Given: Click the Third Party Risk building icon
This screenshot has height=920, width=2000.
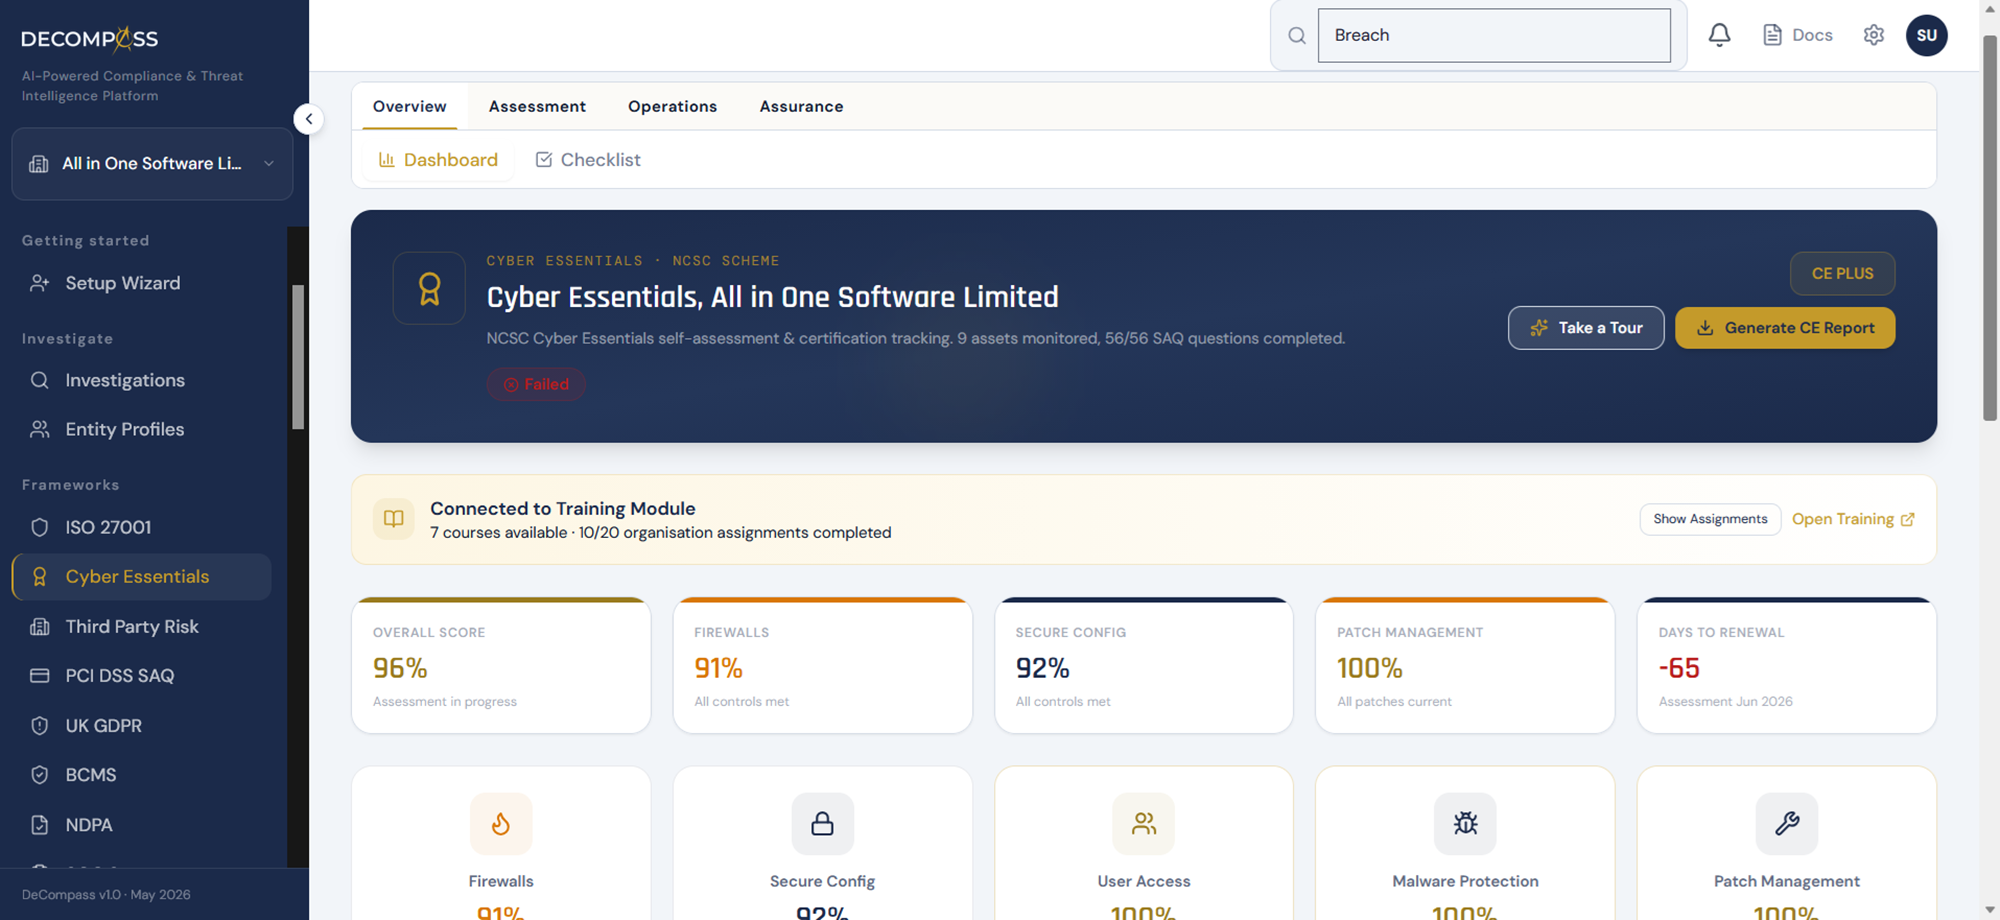Looking at the screenshot, I should click(x=39, y=627).
